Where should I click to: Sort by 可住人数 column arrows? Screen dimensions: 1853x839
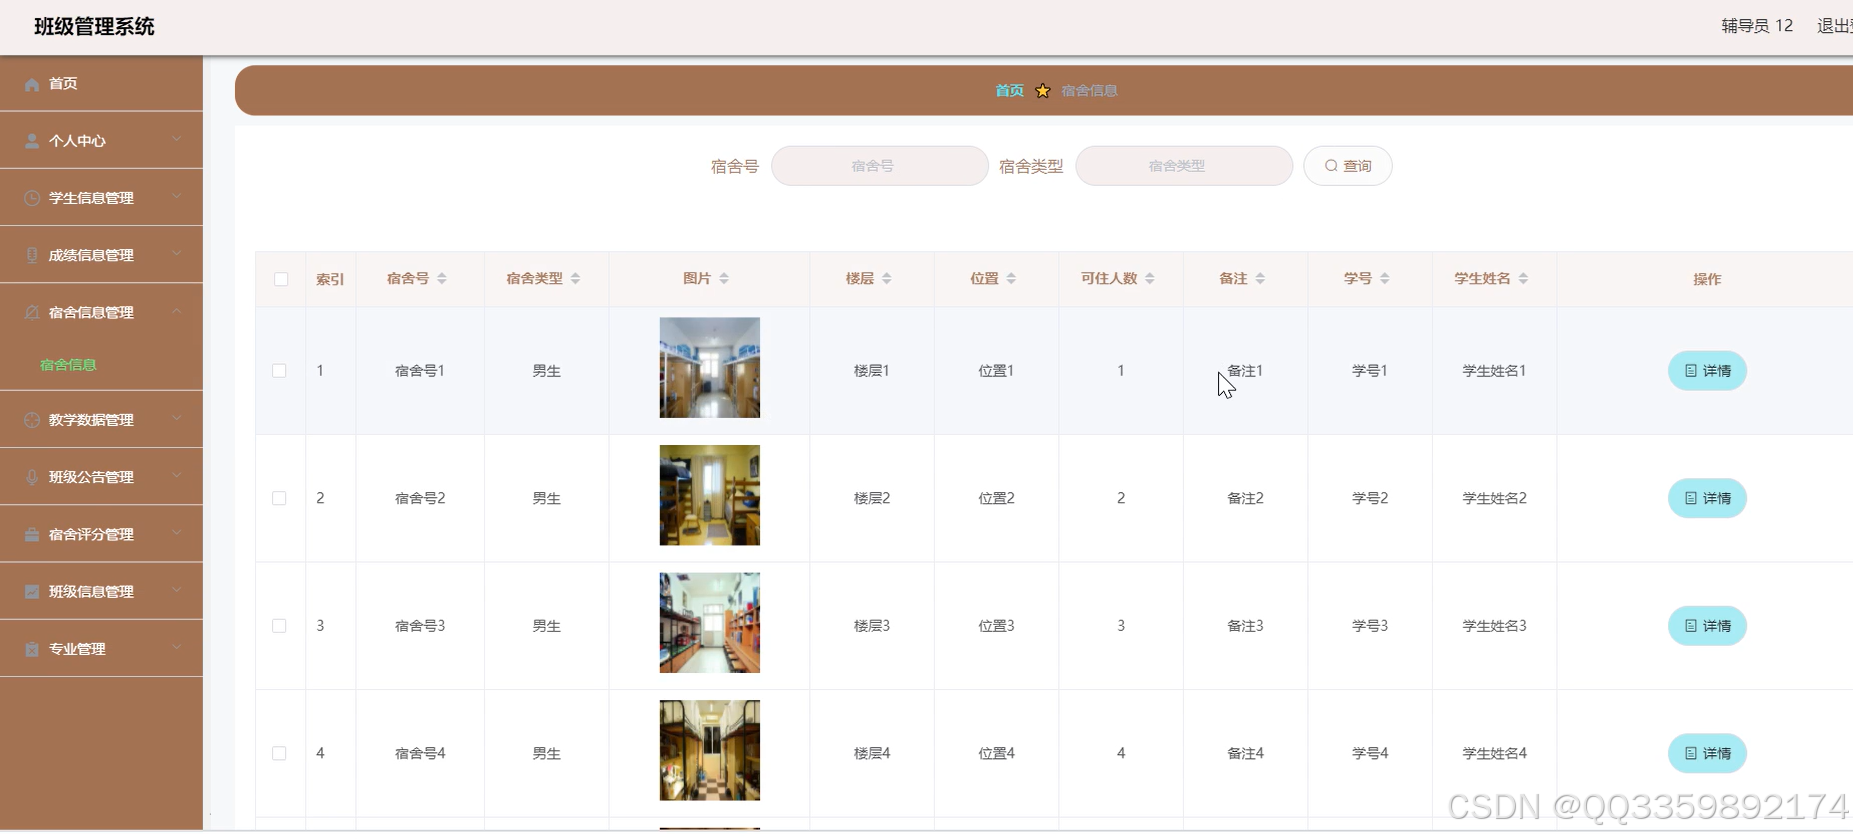tap(1150, 278)
